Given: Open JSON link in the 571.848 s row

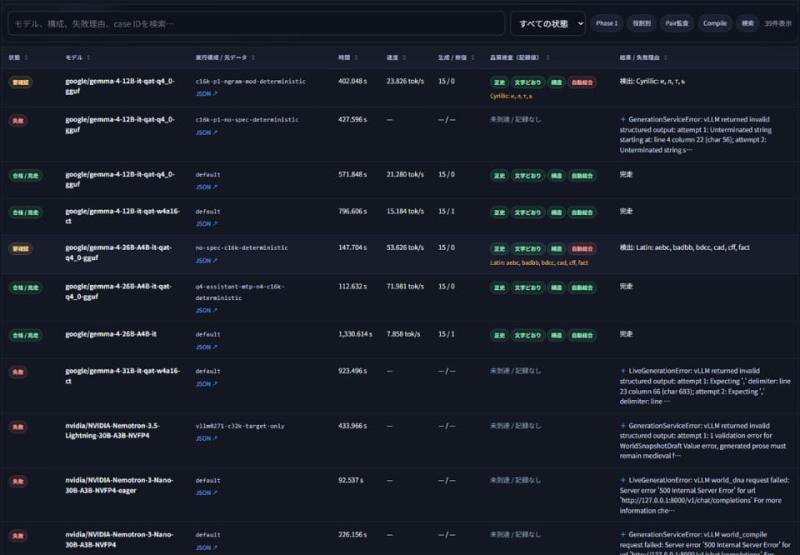Looking at the screenshot, I should click(207, 187).
